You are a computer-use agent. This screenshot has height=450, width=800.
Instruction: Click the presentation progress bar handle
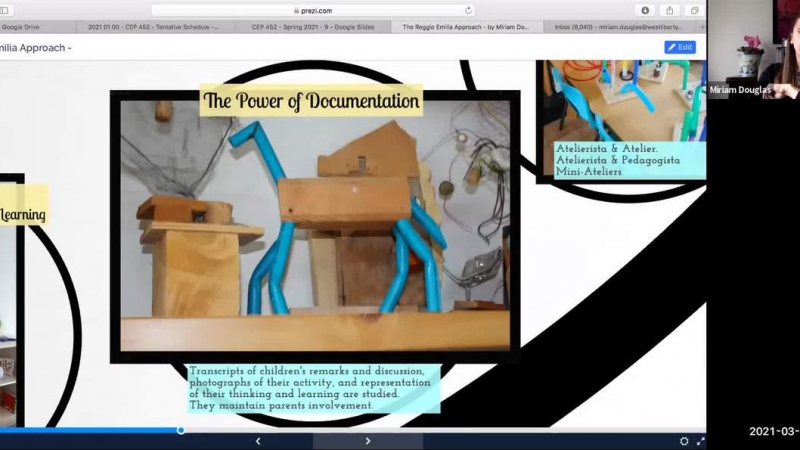[181, 430]
